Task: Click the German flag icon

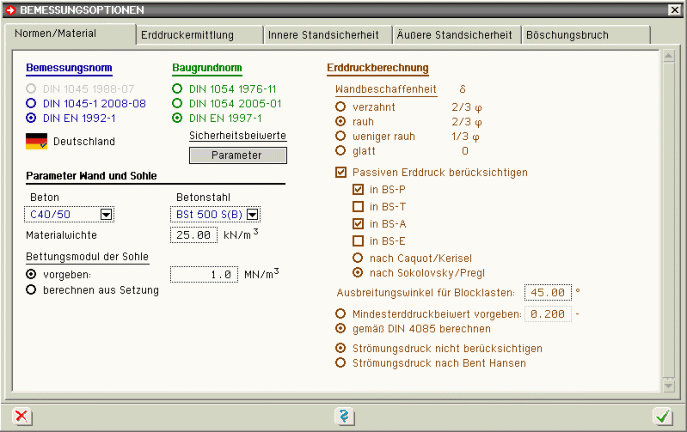Action: click(37, 141)
